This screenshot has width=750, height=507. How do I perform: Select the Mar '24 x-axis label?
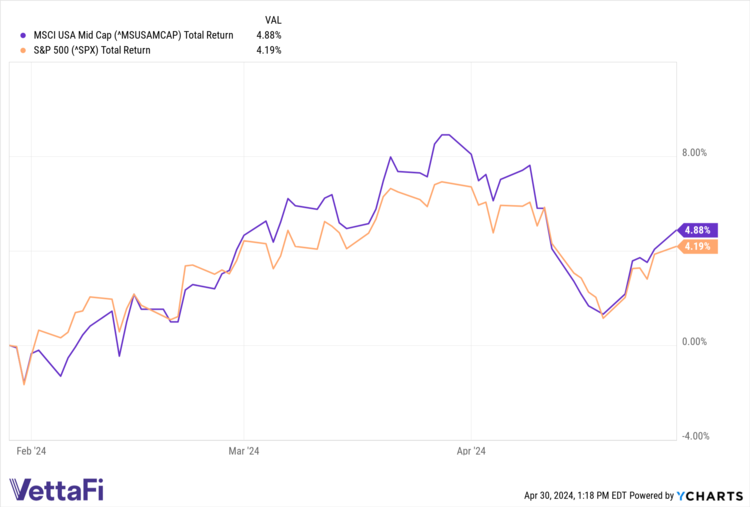point(244,451)
